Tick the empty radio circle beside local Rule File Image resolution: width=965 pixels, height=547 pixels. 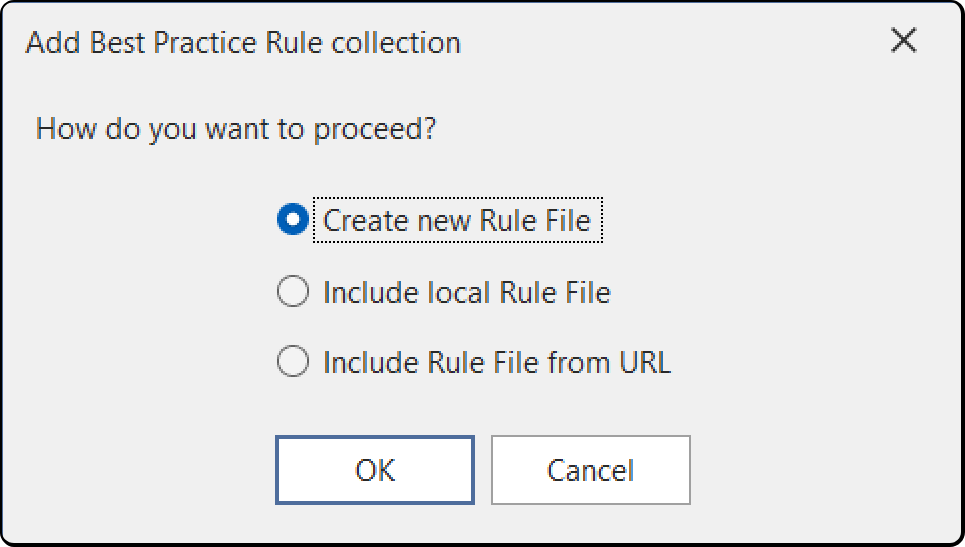(x=293, y=291)
